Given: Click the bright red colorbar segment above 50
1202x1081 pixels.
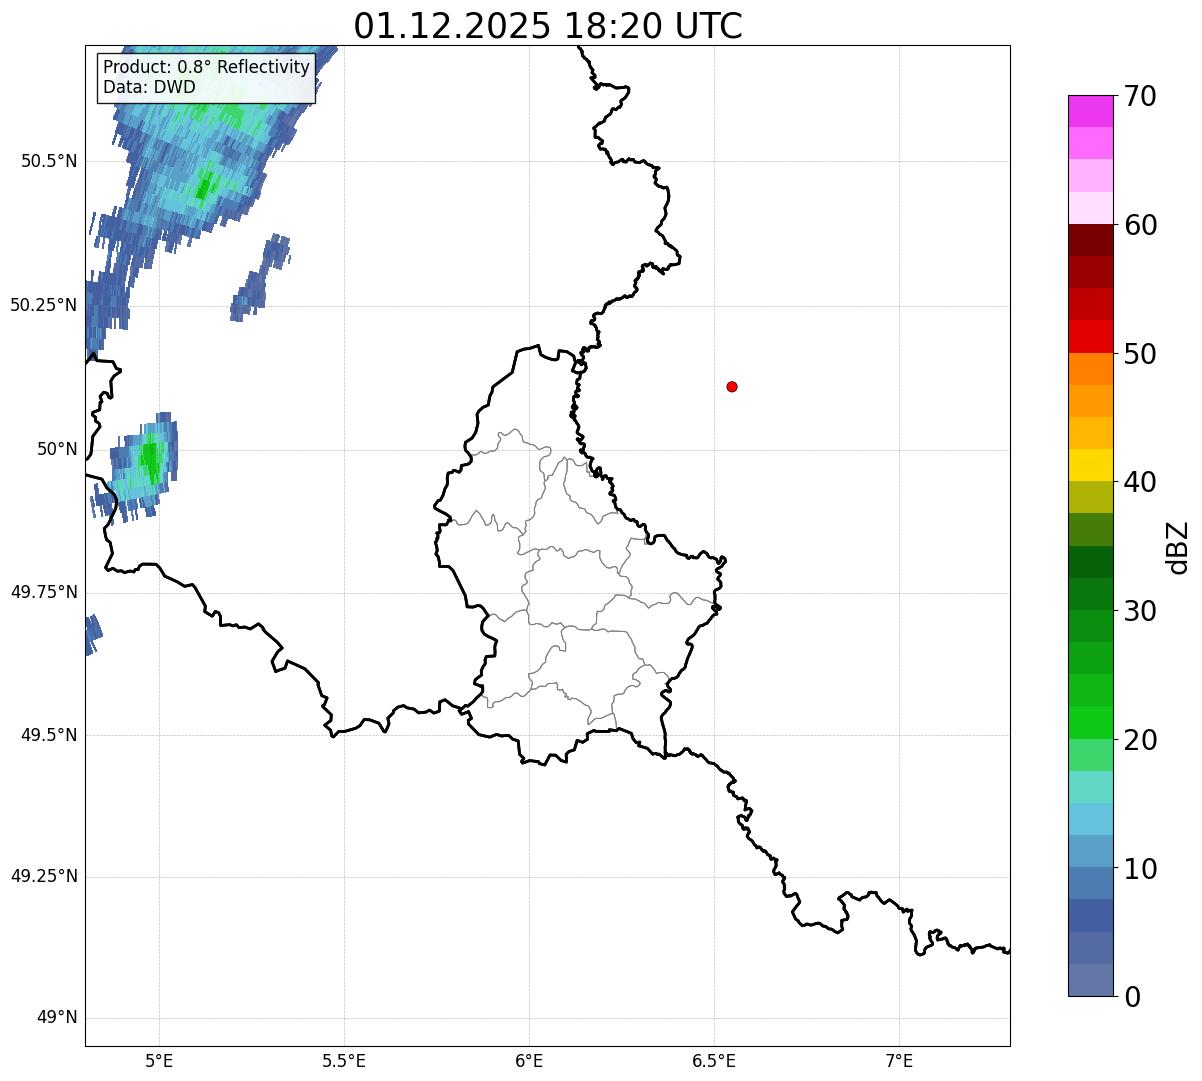Looking at the screenshot, I should (1090, 336).
